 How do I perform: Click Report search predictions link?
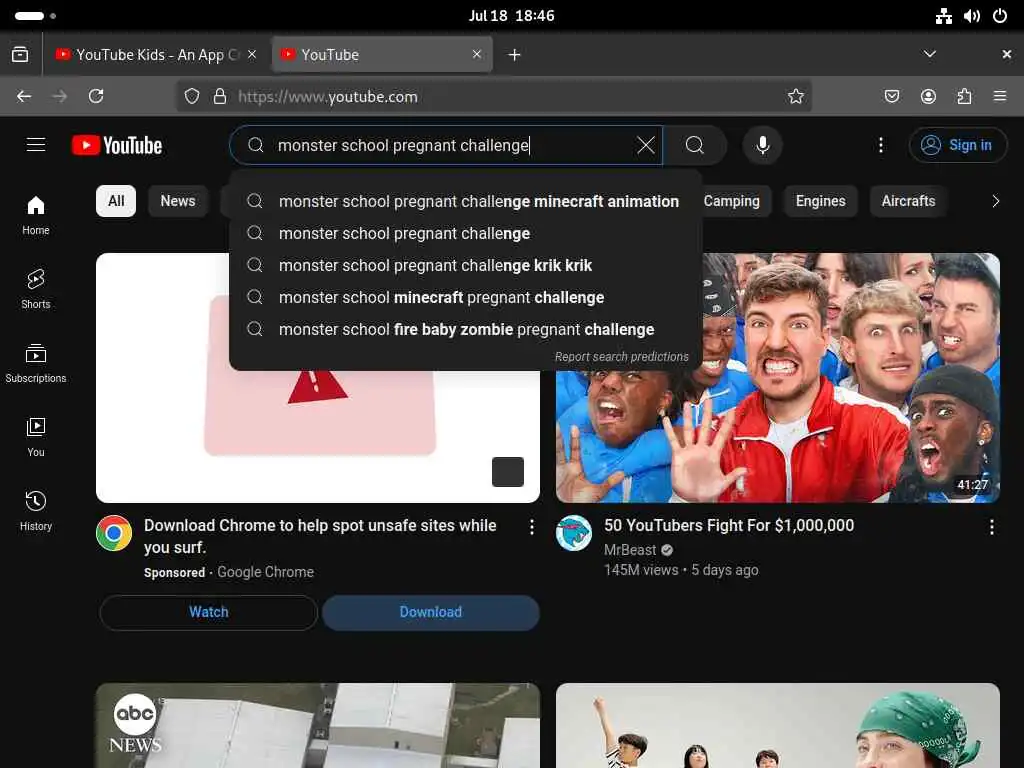[621, 357]
